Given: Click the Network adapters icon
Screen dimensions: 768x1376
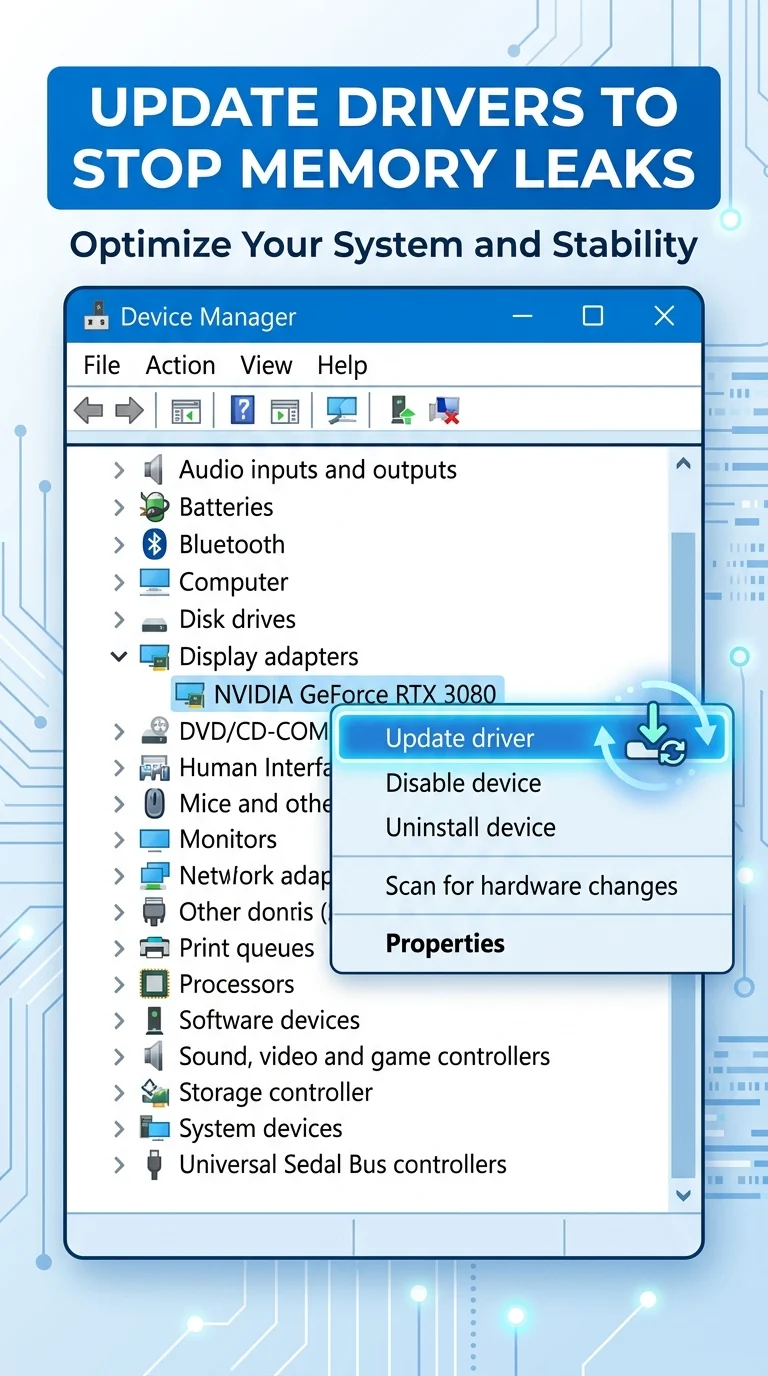Looking at the screenshot, I should [154, 876].
